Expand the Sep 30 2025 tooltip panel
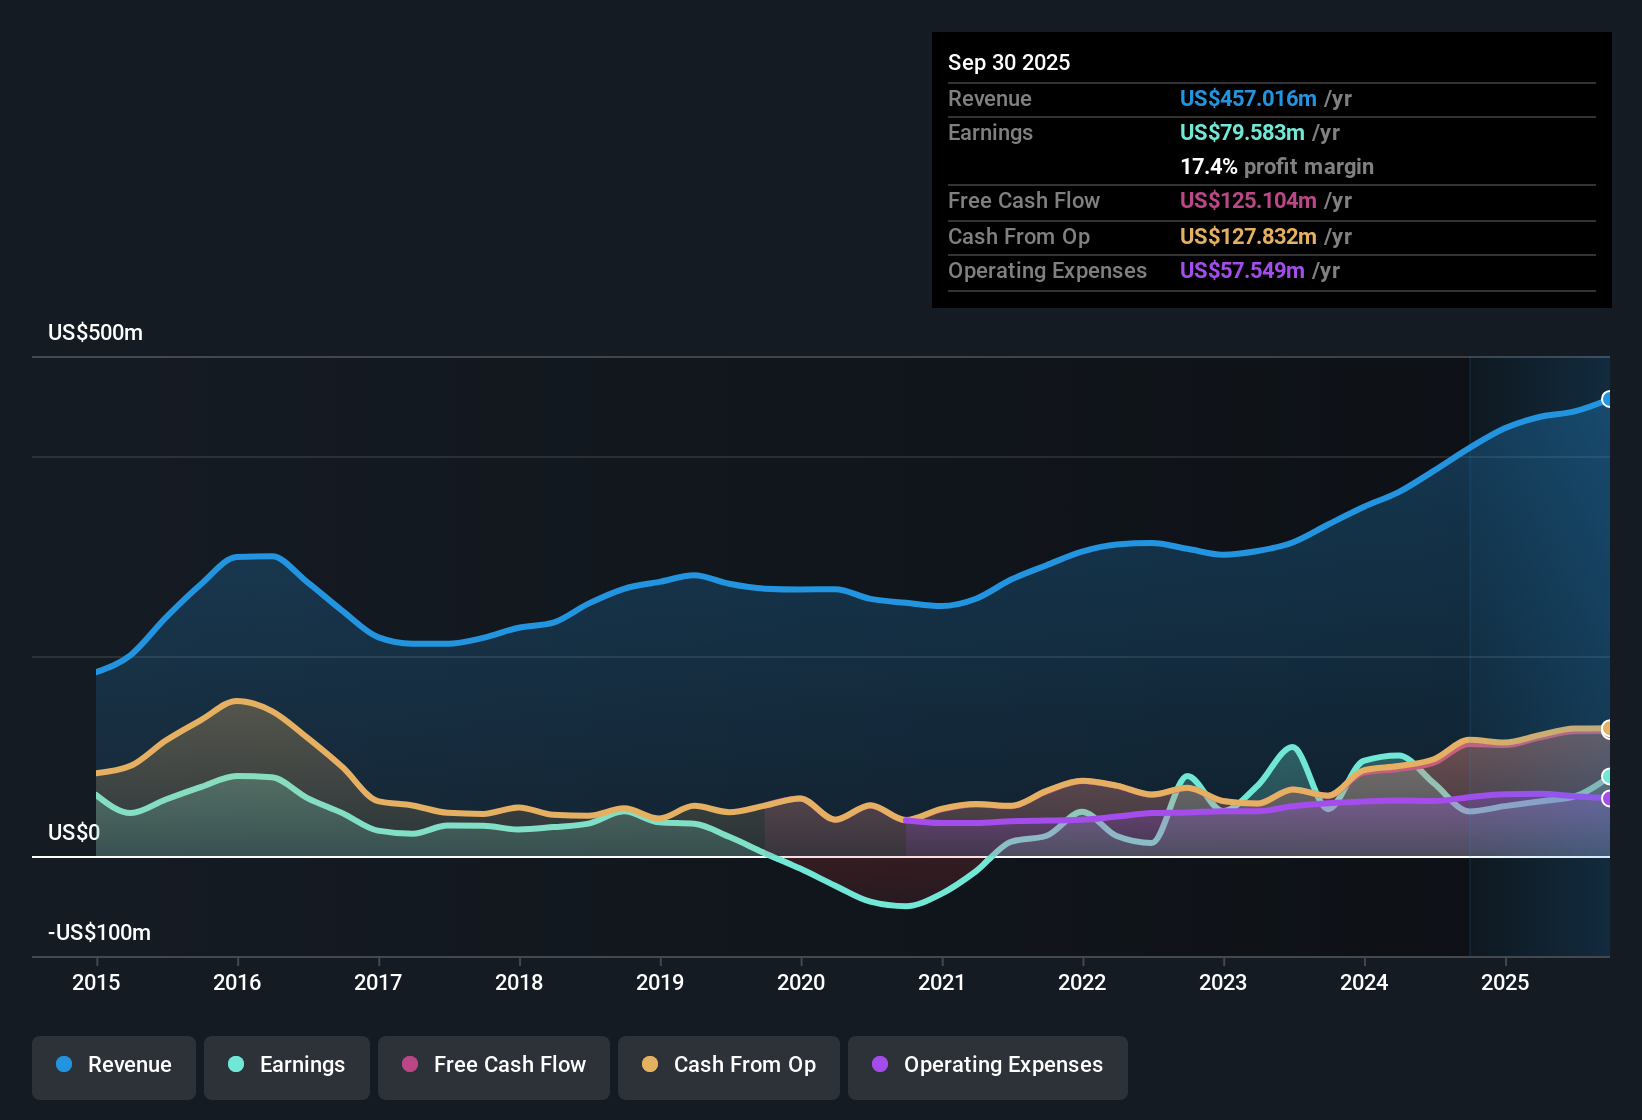 tap(1270, 170)
